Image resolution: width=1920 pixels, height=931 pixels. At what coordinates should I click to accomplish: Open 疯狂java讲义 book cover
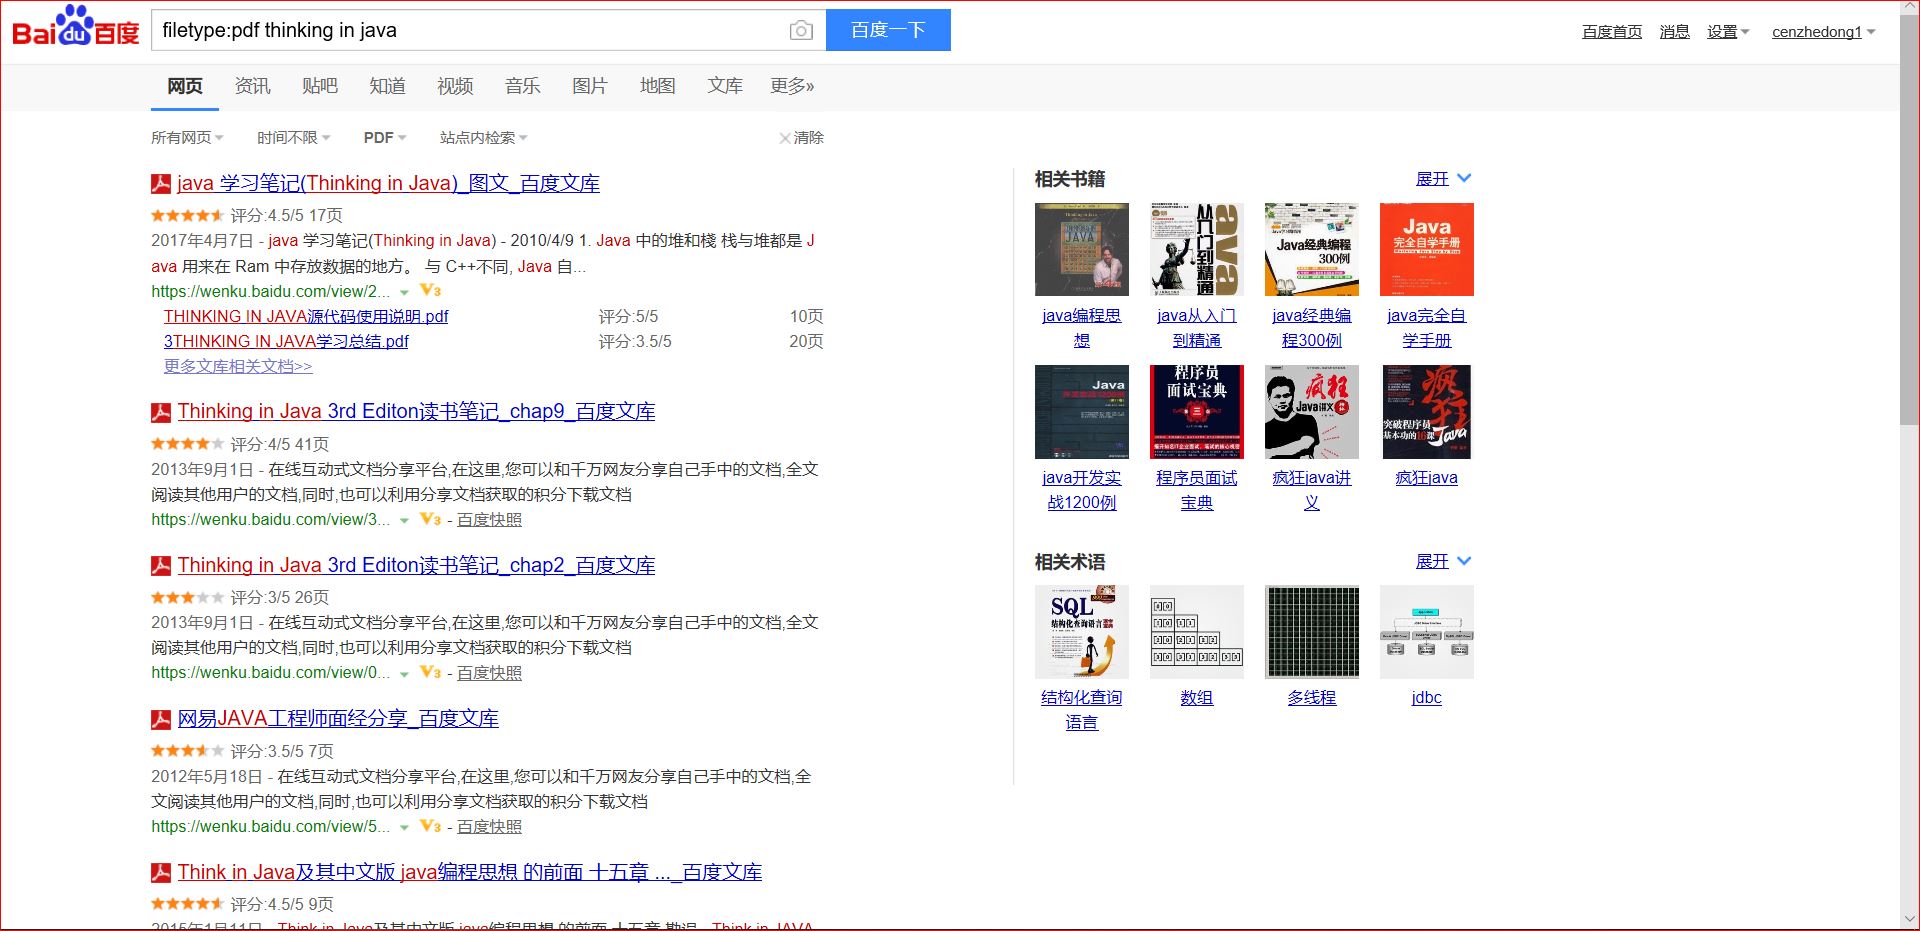(1312, 412)
